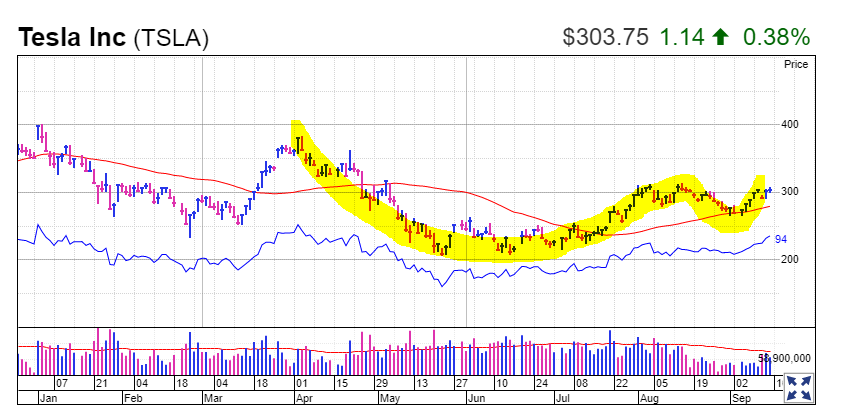Screen dimensions: 853x415
Task: Select the Jun month label on timeline
Action: pyautogui.click(x=477, y=397)
